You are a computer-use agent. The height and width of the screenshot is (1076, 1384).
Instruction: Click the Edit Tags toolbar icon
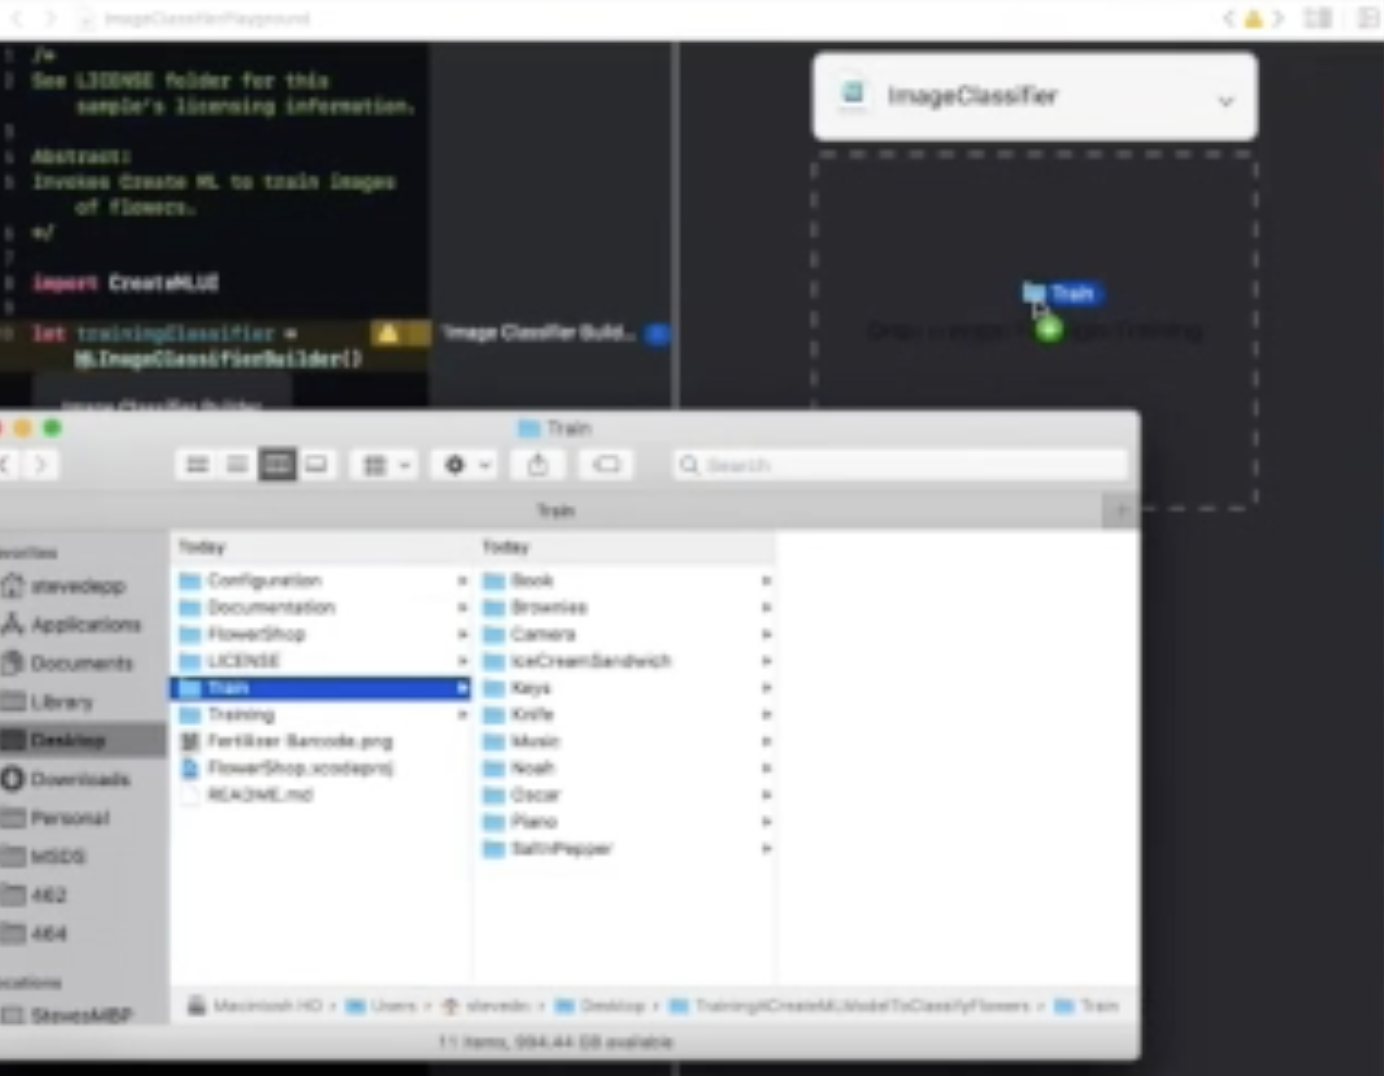606,465
